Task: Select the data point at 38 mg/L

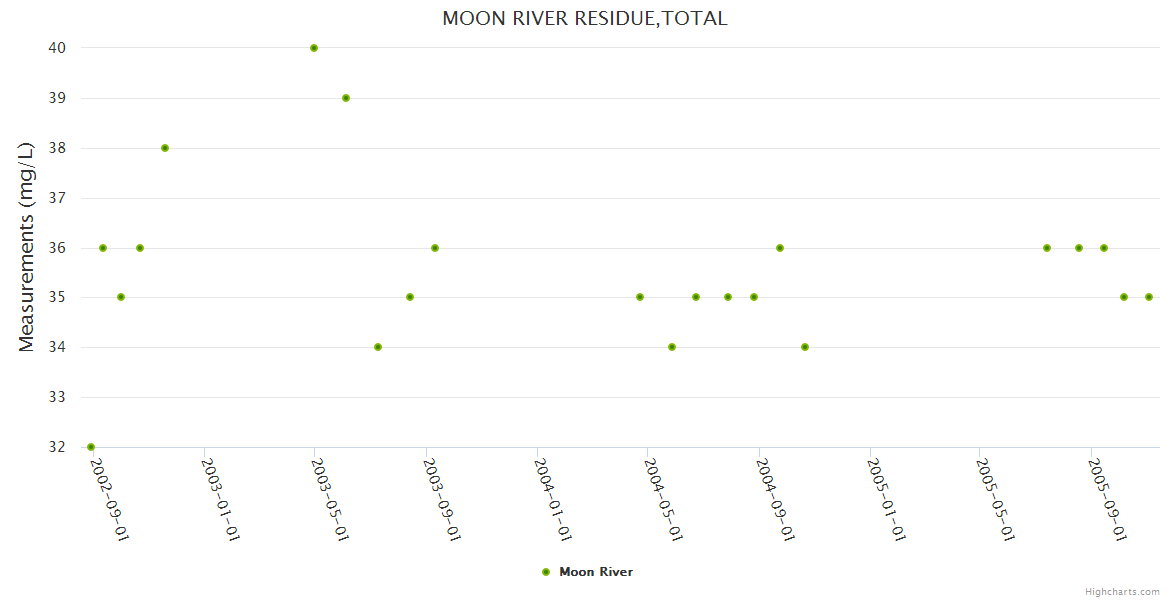Action: [165, 148]
